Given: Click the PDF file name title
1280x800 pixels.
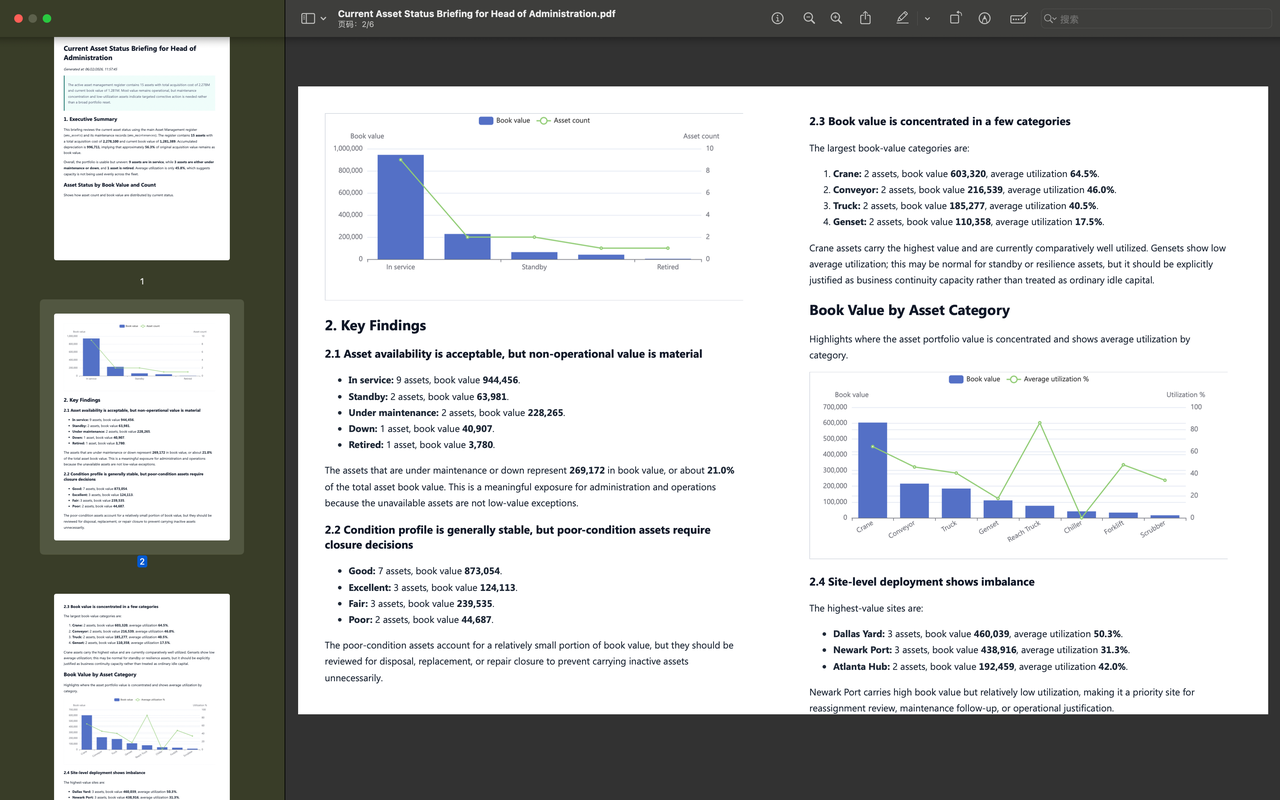Looking at the screenshot, I should (476, 13).
